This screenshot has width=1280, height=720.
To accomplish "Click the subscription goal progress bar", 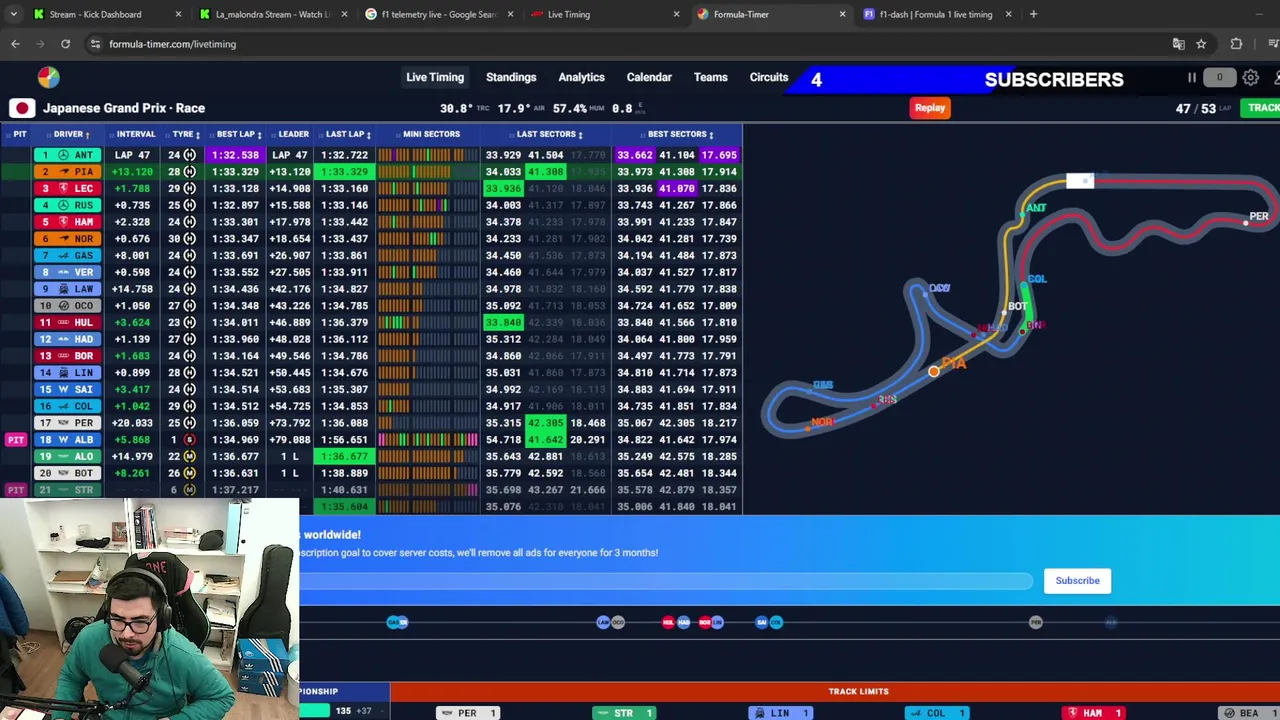I will point(665,581).
